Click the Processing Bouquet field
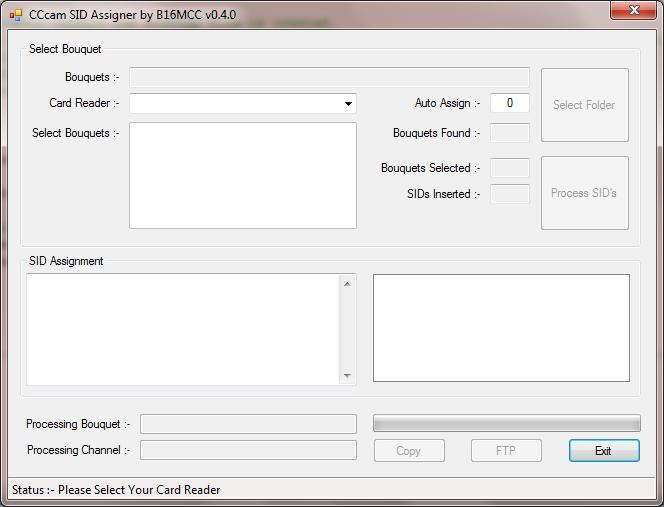This screenshot has height=507, width=664. [x=248, y=424]
